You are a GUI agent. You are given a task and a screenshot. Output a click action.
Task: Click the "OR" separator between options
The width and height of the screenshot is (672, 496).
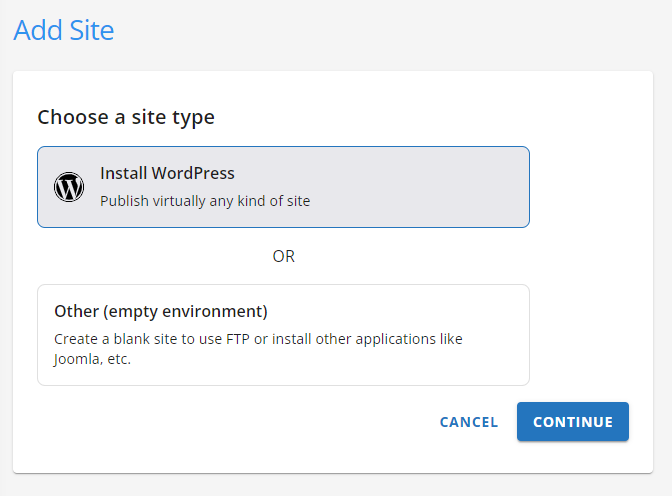284,256
